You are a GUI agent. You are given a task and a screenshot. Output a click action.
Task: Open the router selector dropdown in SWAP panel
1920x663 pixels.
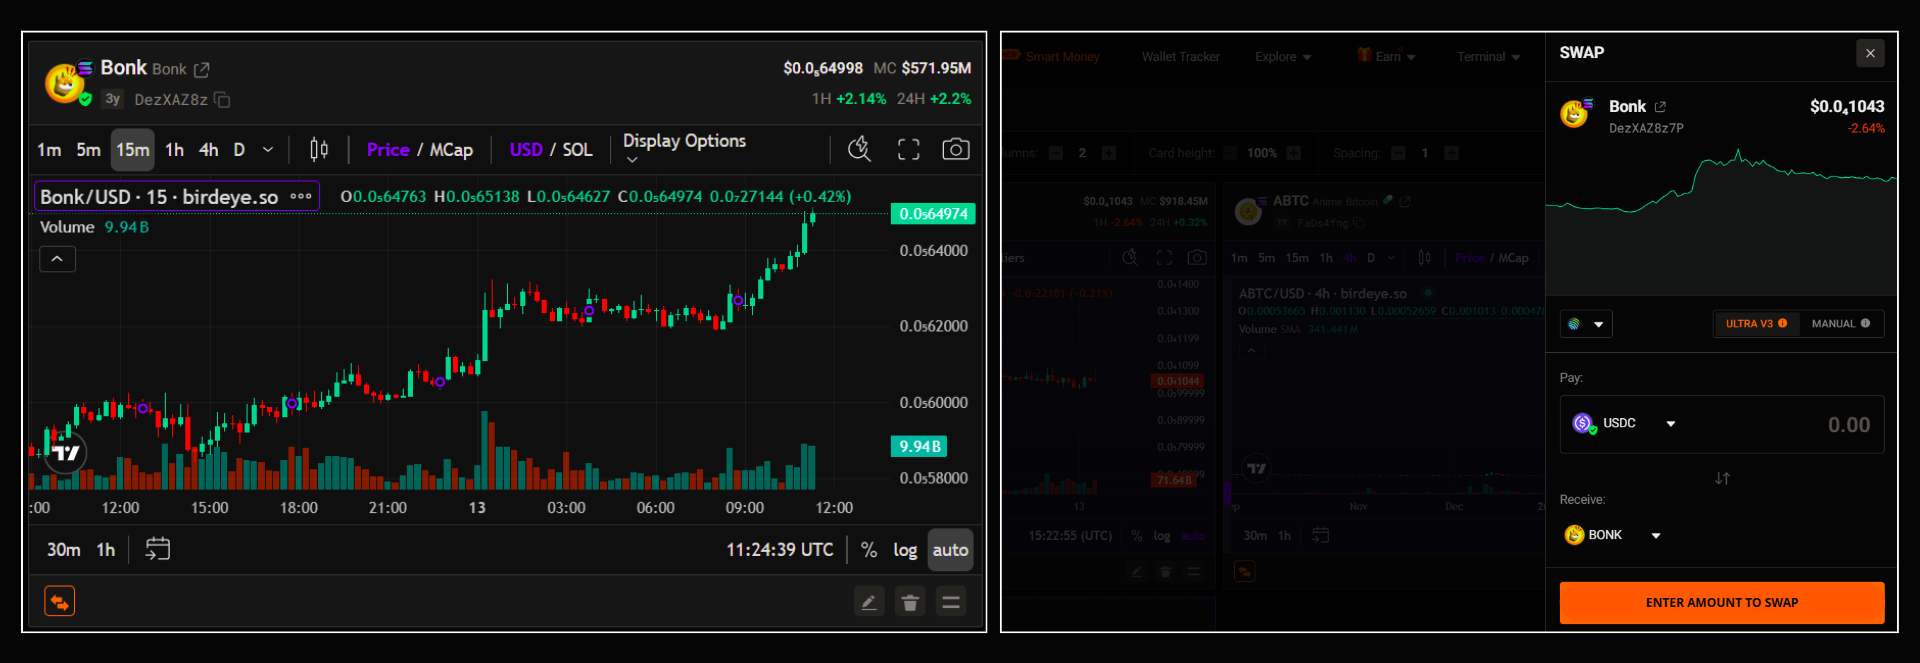(1586, 324)
